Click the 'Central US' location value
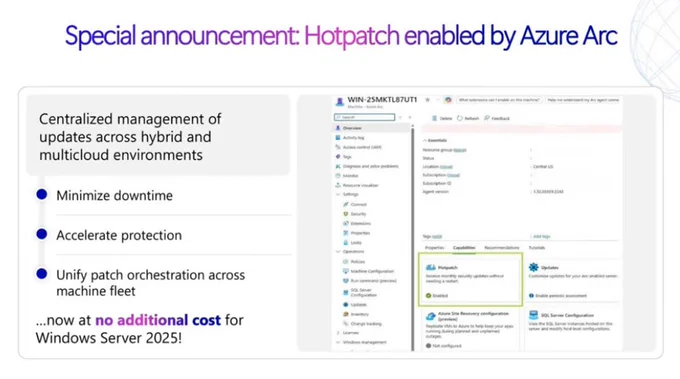Image resolution: width=680 pixels, height=379 pixels. click(543, 167)
